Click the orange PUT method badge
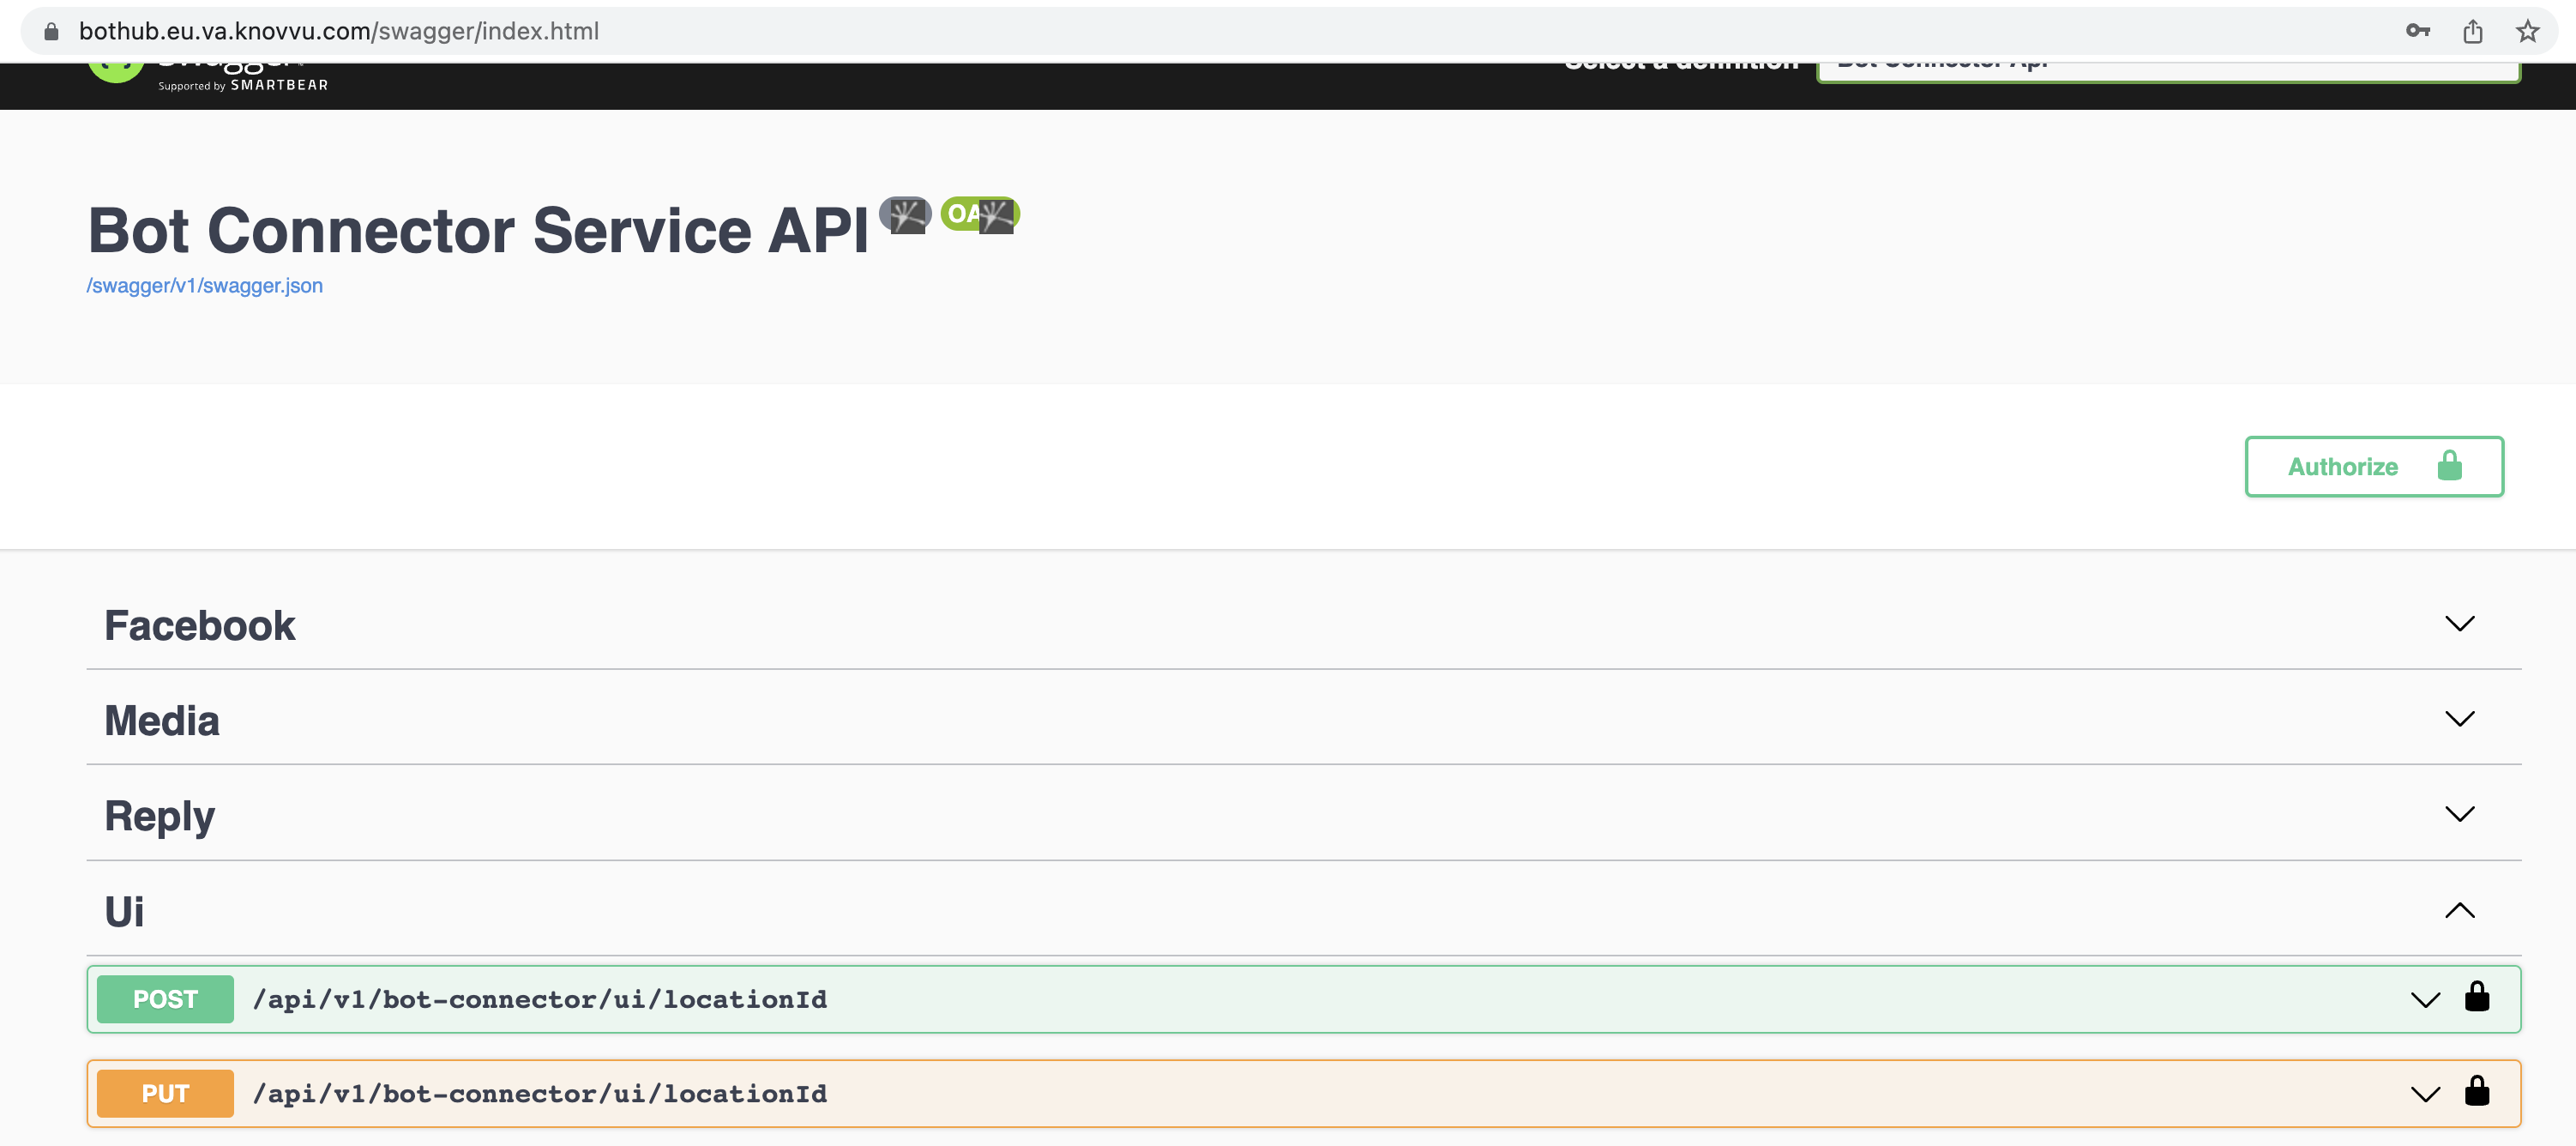The image size is (2576, 1146). click(x=165, y=1093)
